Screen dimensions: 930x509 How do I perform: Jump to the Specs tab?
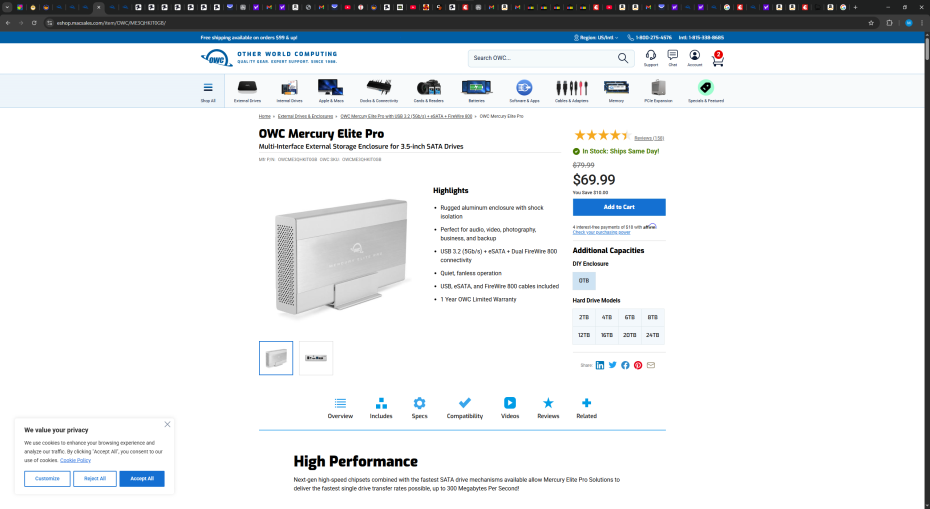(x=419, y=408)
